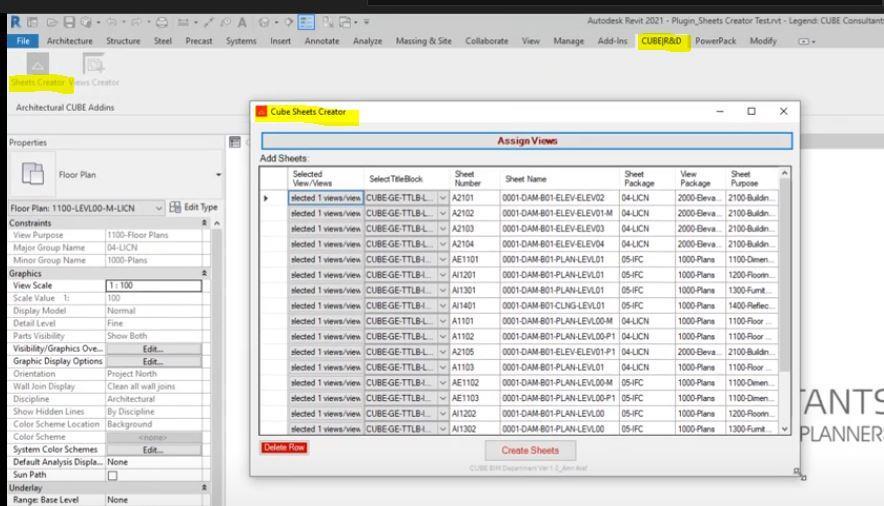Click the Redo arrow icon

[136, 23]
